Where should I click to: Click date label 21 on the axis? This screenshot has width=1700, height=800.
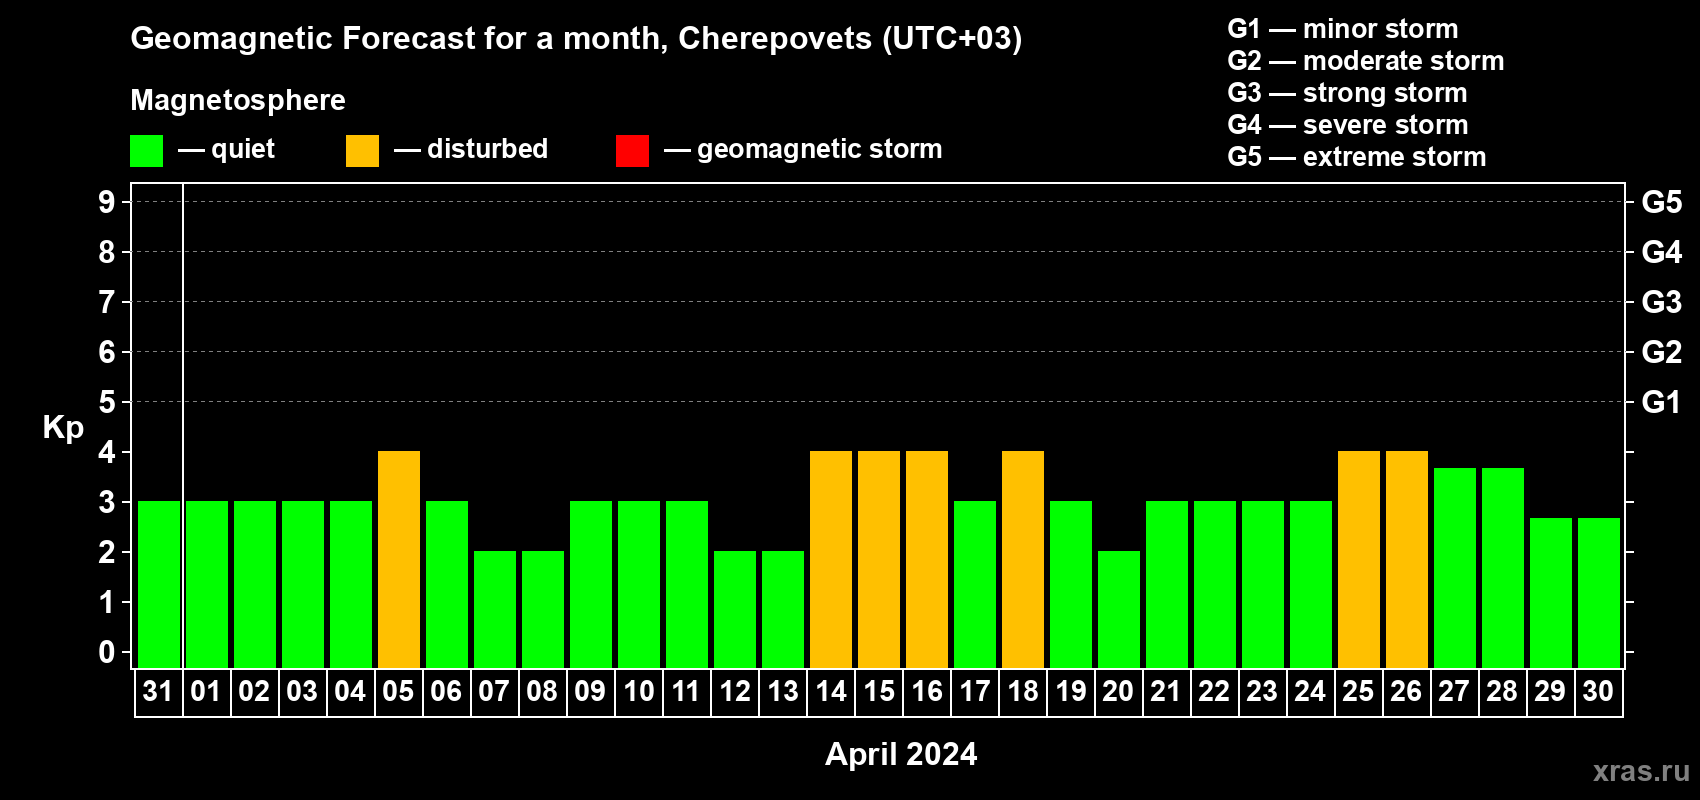[1166, 692]
